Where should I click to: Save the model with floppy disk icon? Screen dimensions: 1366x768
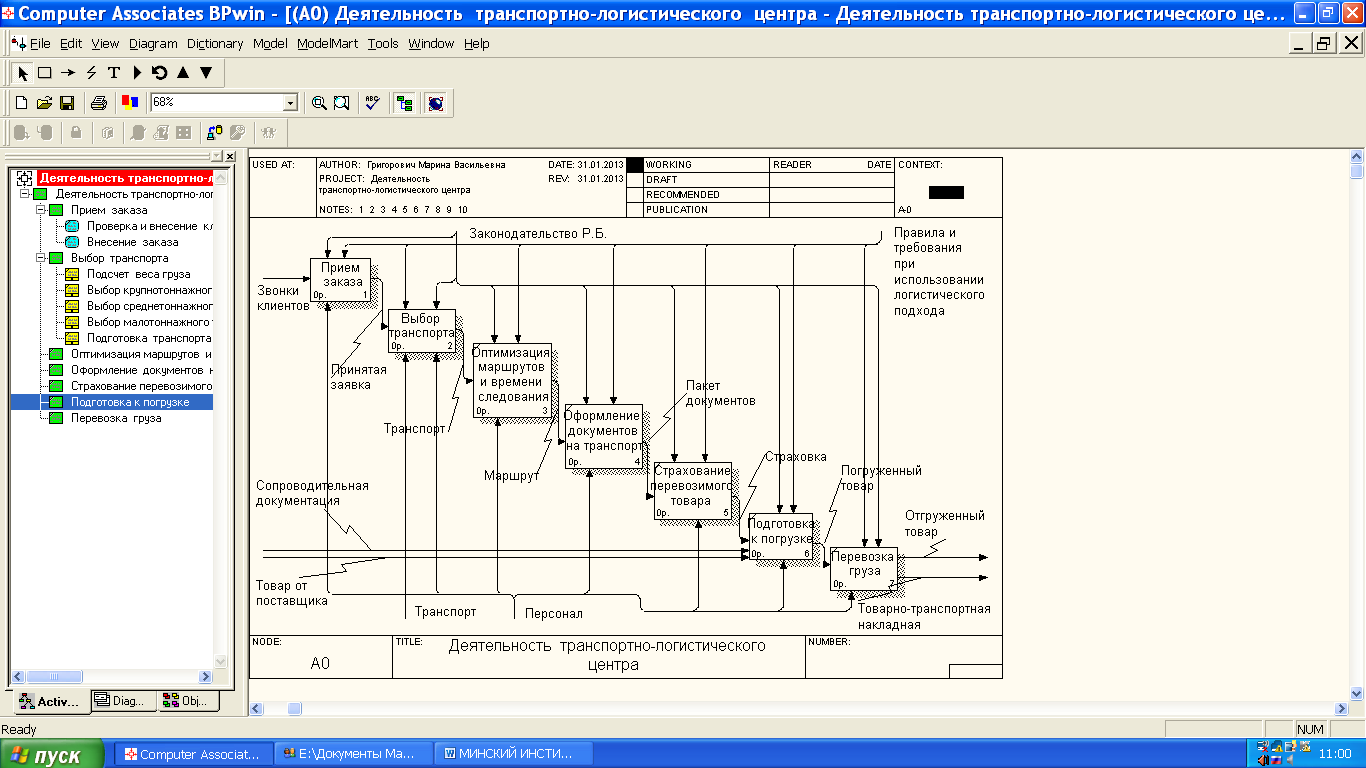click(67, 103)
